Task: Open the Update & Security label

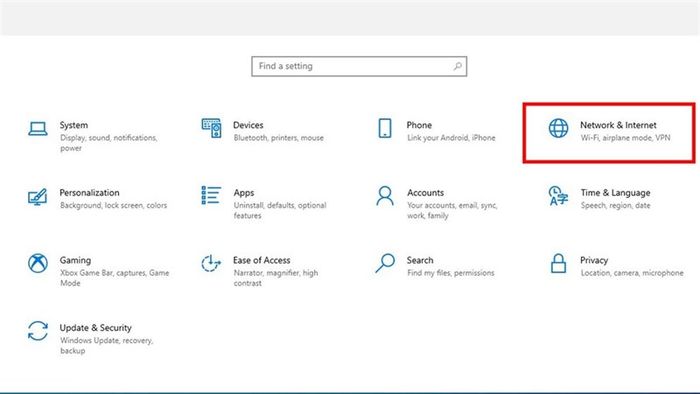Action: 96,328
